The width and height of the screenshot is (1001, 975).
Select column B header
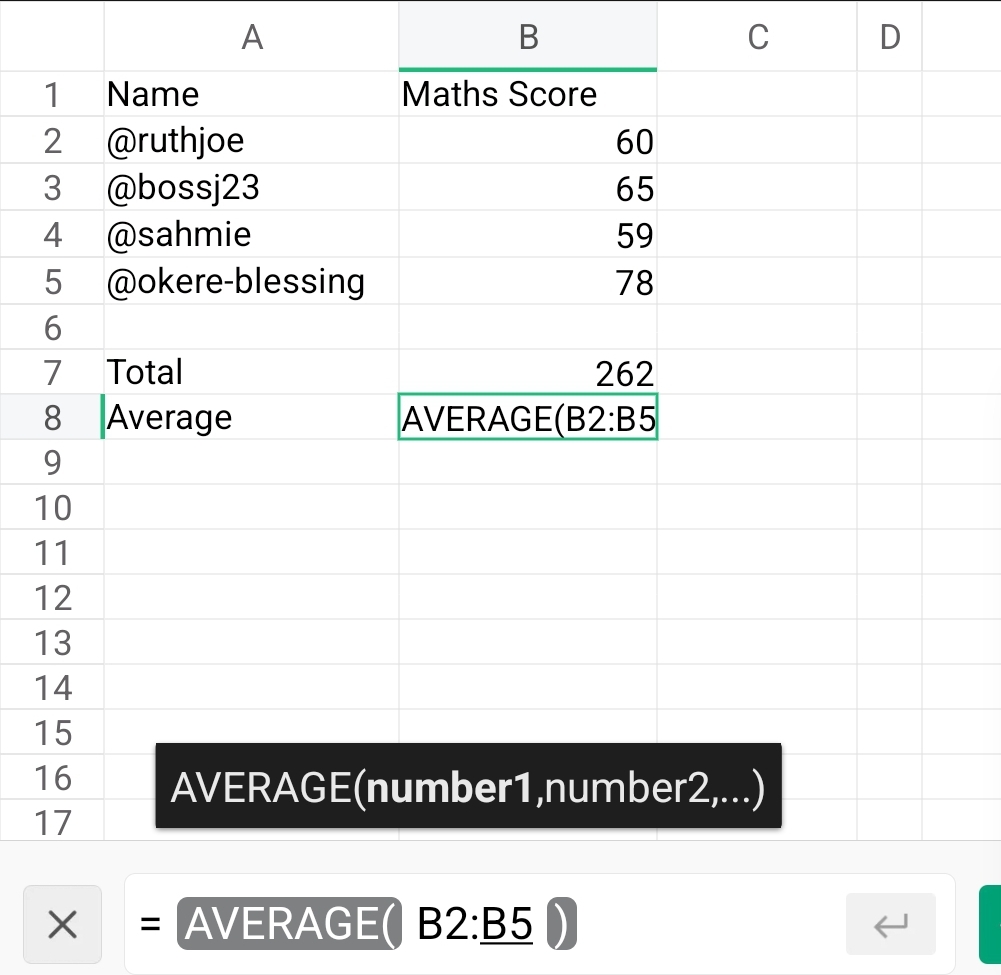tap(528, 36)
